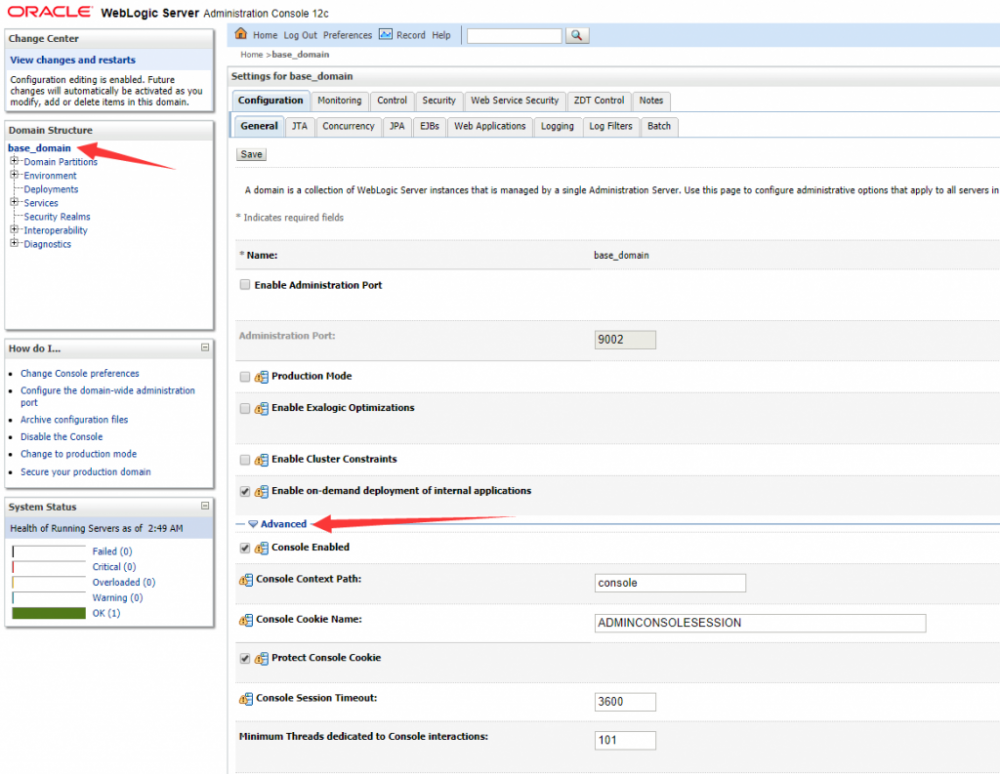The image size is (1000, 774).
Task: Uncheck Protect Console Cookie checkbox
Action: [x=245, y=658]
